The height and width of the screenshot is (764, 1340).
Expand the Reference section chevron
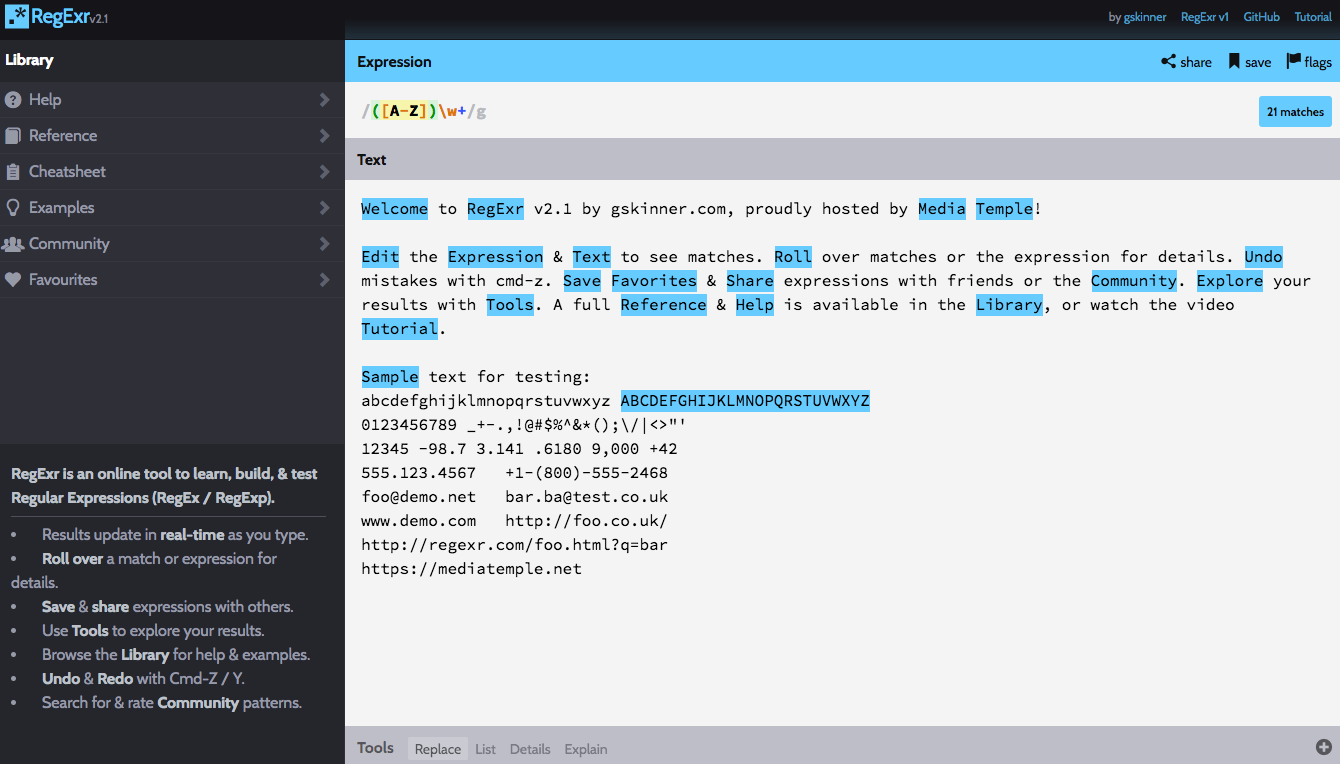pyautogui.click(x=324, y=136)
